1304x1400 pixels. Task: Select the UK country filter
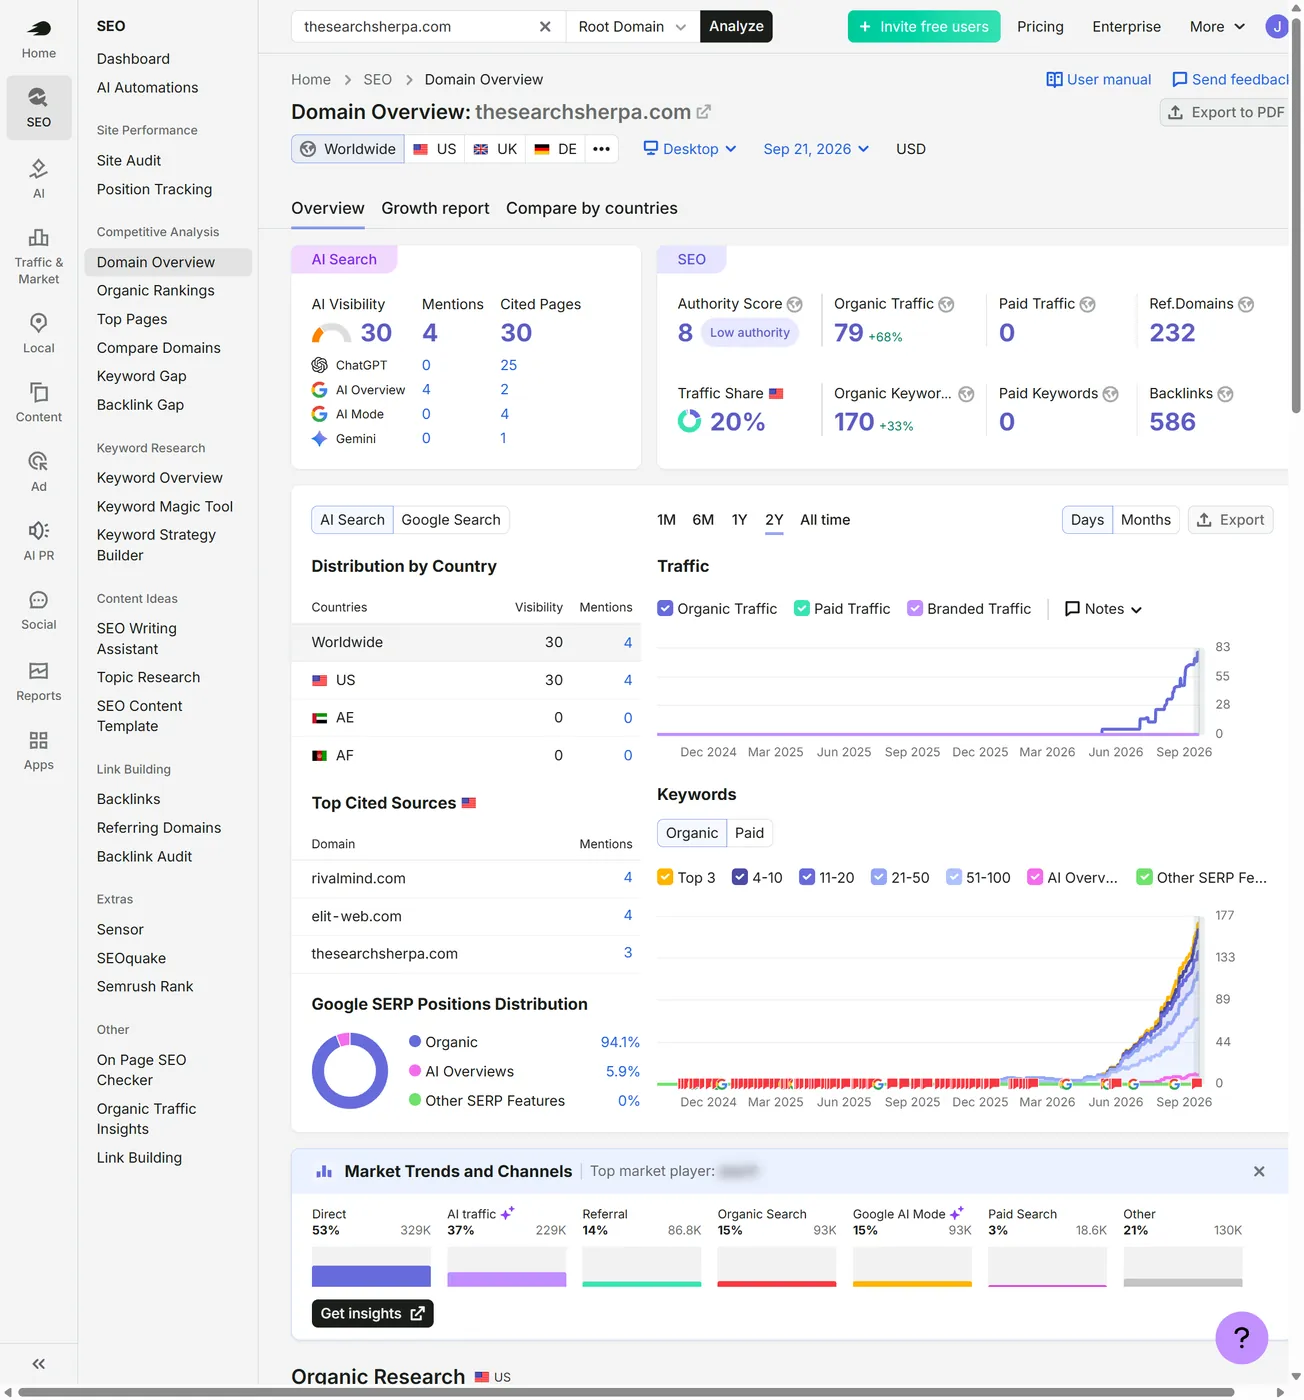[495, 149]
